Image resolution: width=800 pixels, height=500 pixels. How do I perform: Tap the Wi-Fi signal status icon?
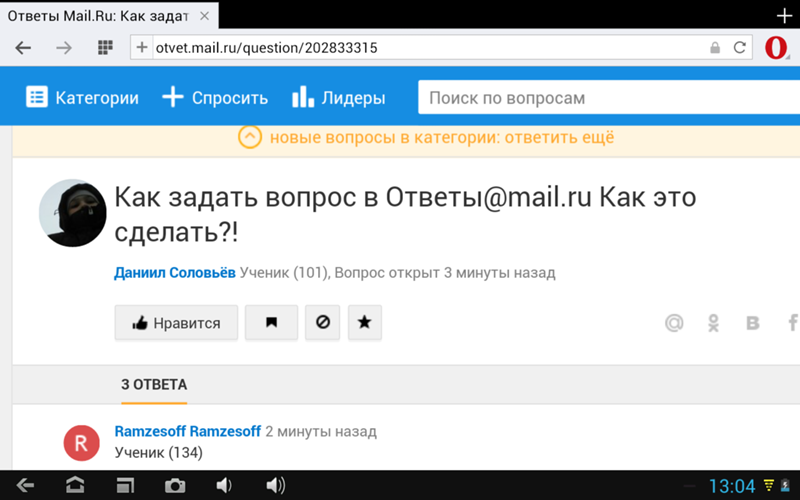pos(768,485)
